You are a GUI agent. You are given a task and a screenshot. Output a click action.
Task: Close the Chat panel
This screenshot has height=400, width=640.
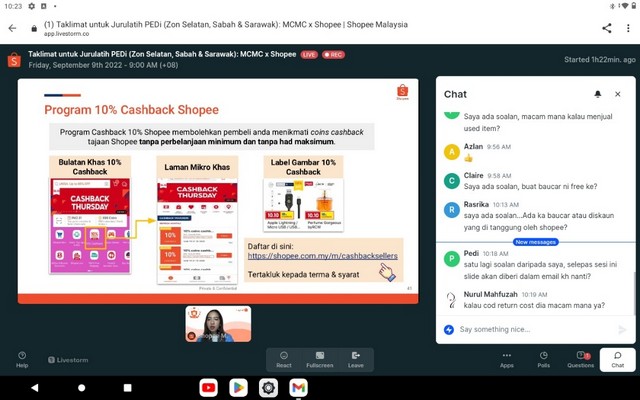pos(618,94)
